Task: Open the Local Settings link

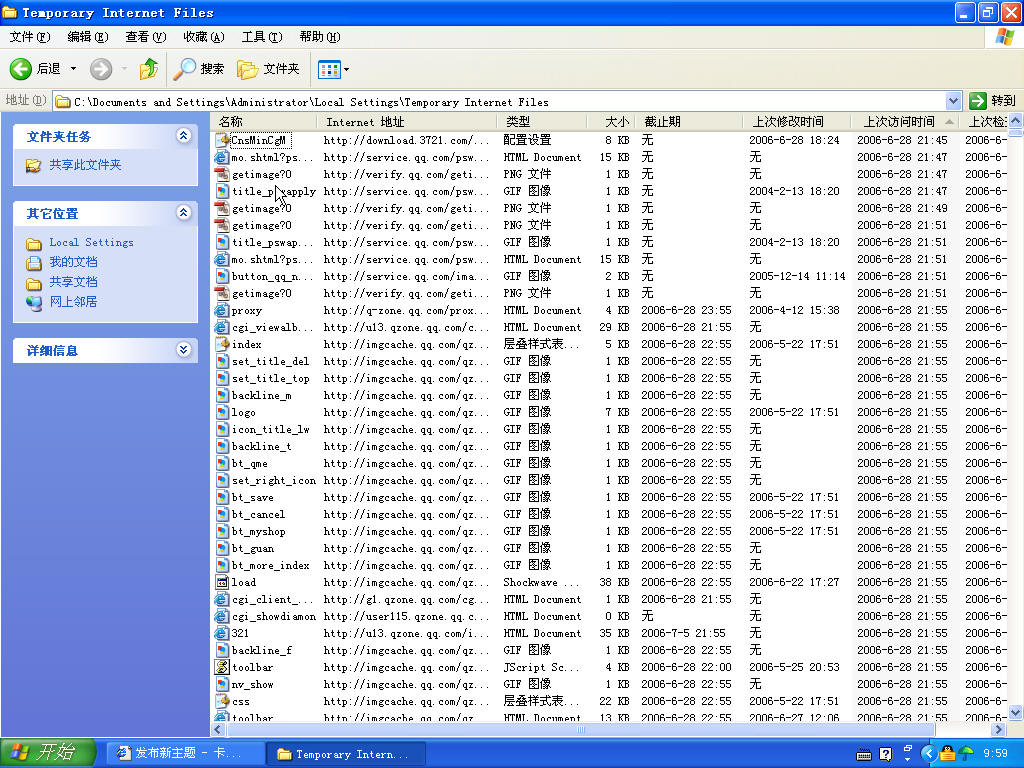Action: click(x=91, y=242)
